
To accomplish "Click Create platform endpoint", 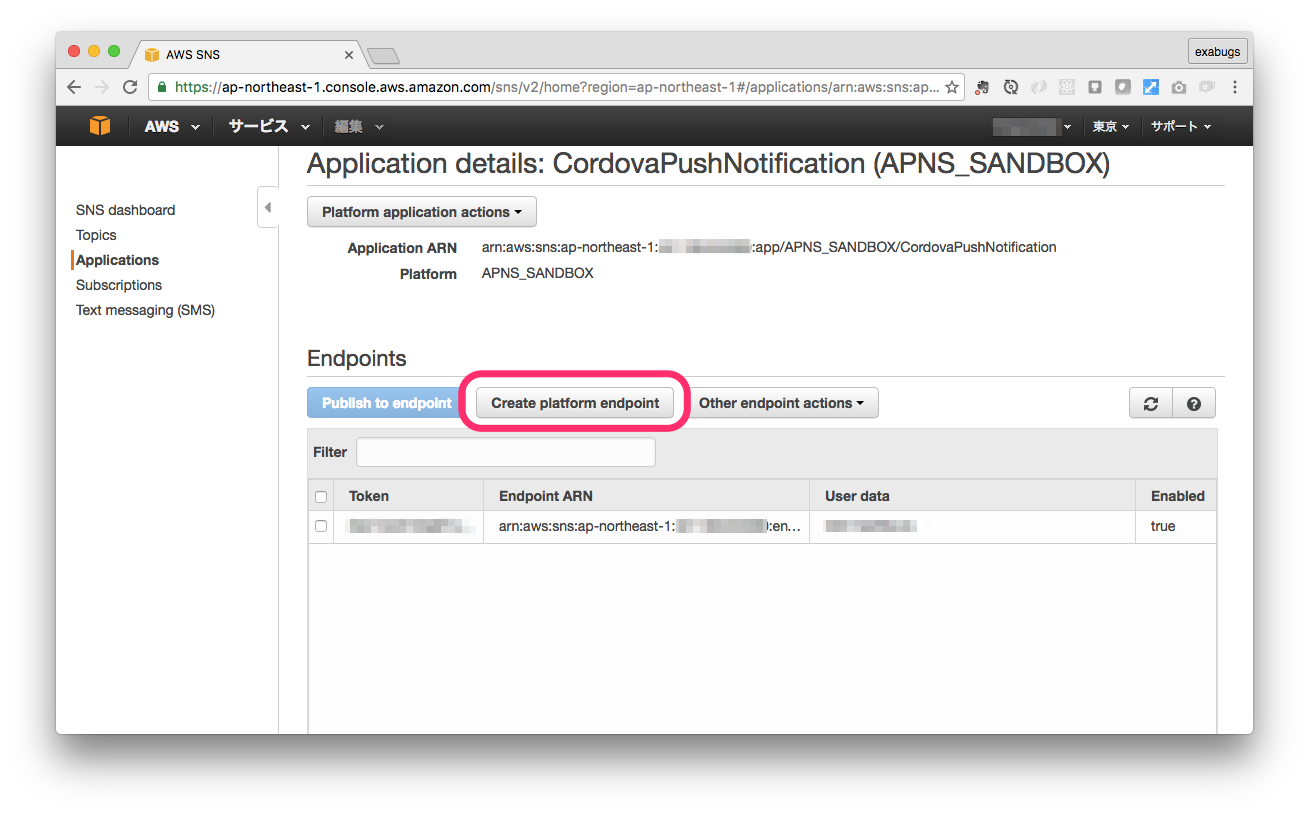I will 575,403.
